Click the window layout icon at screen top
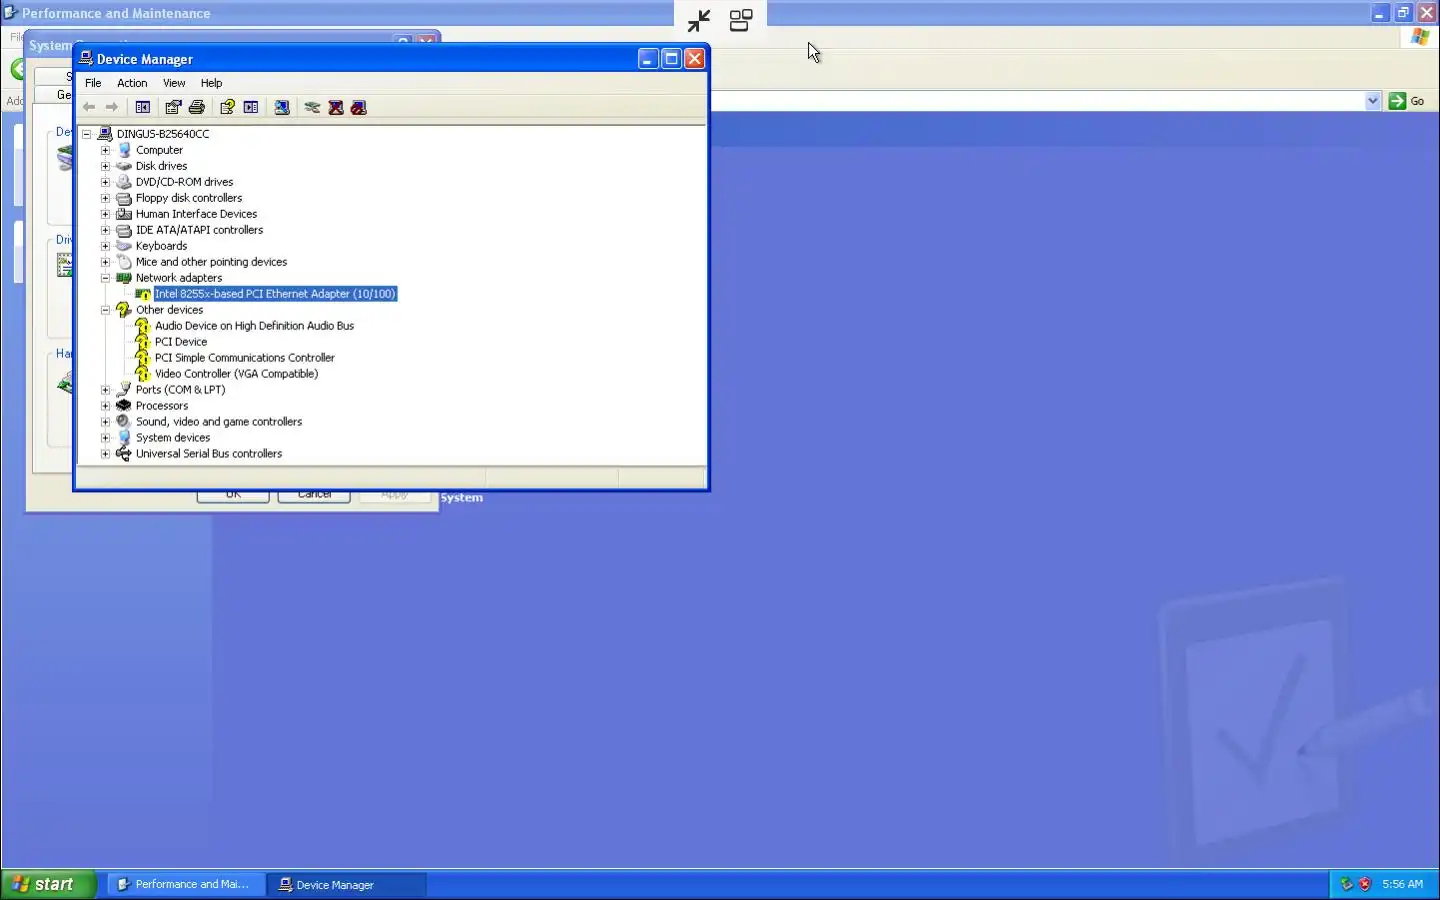 tap(741, 20)
